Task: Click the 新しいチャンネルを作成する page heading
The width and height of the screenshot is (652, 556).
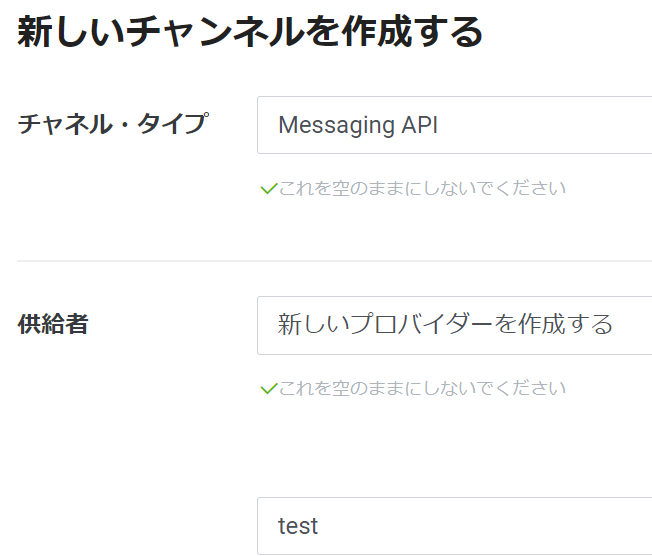Action: (250, 32)
